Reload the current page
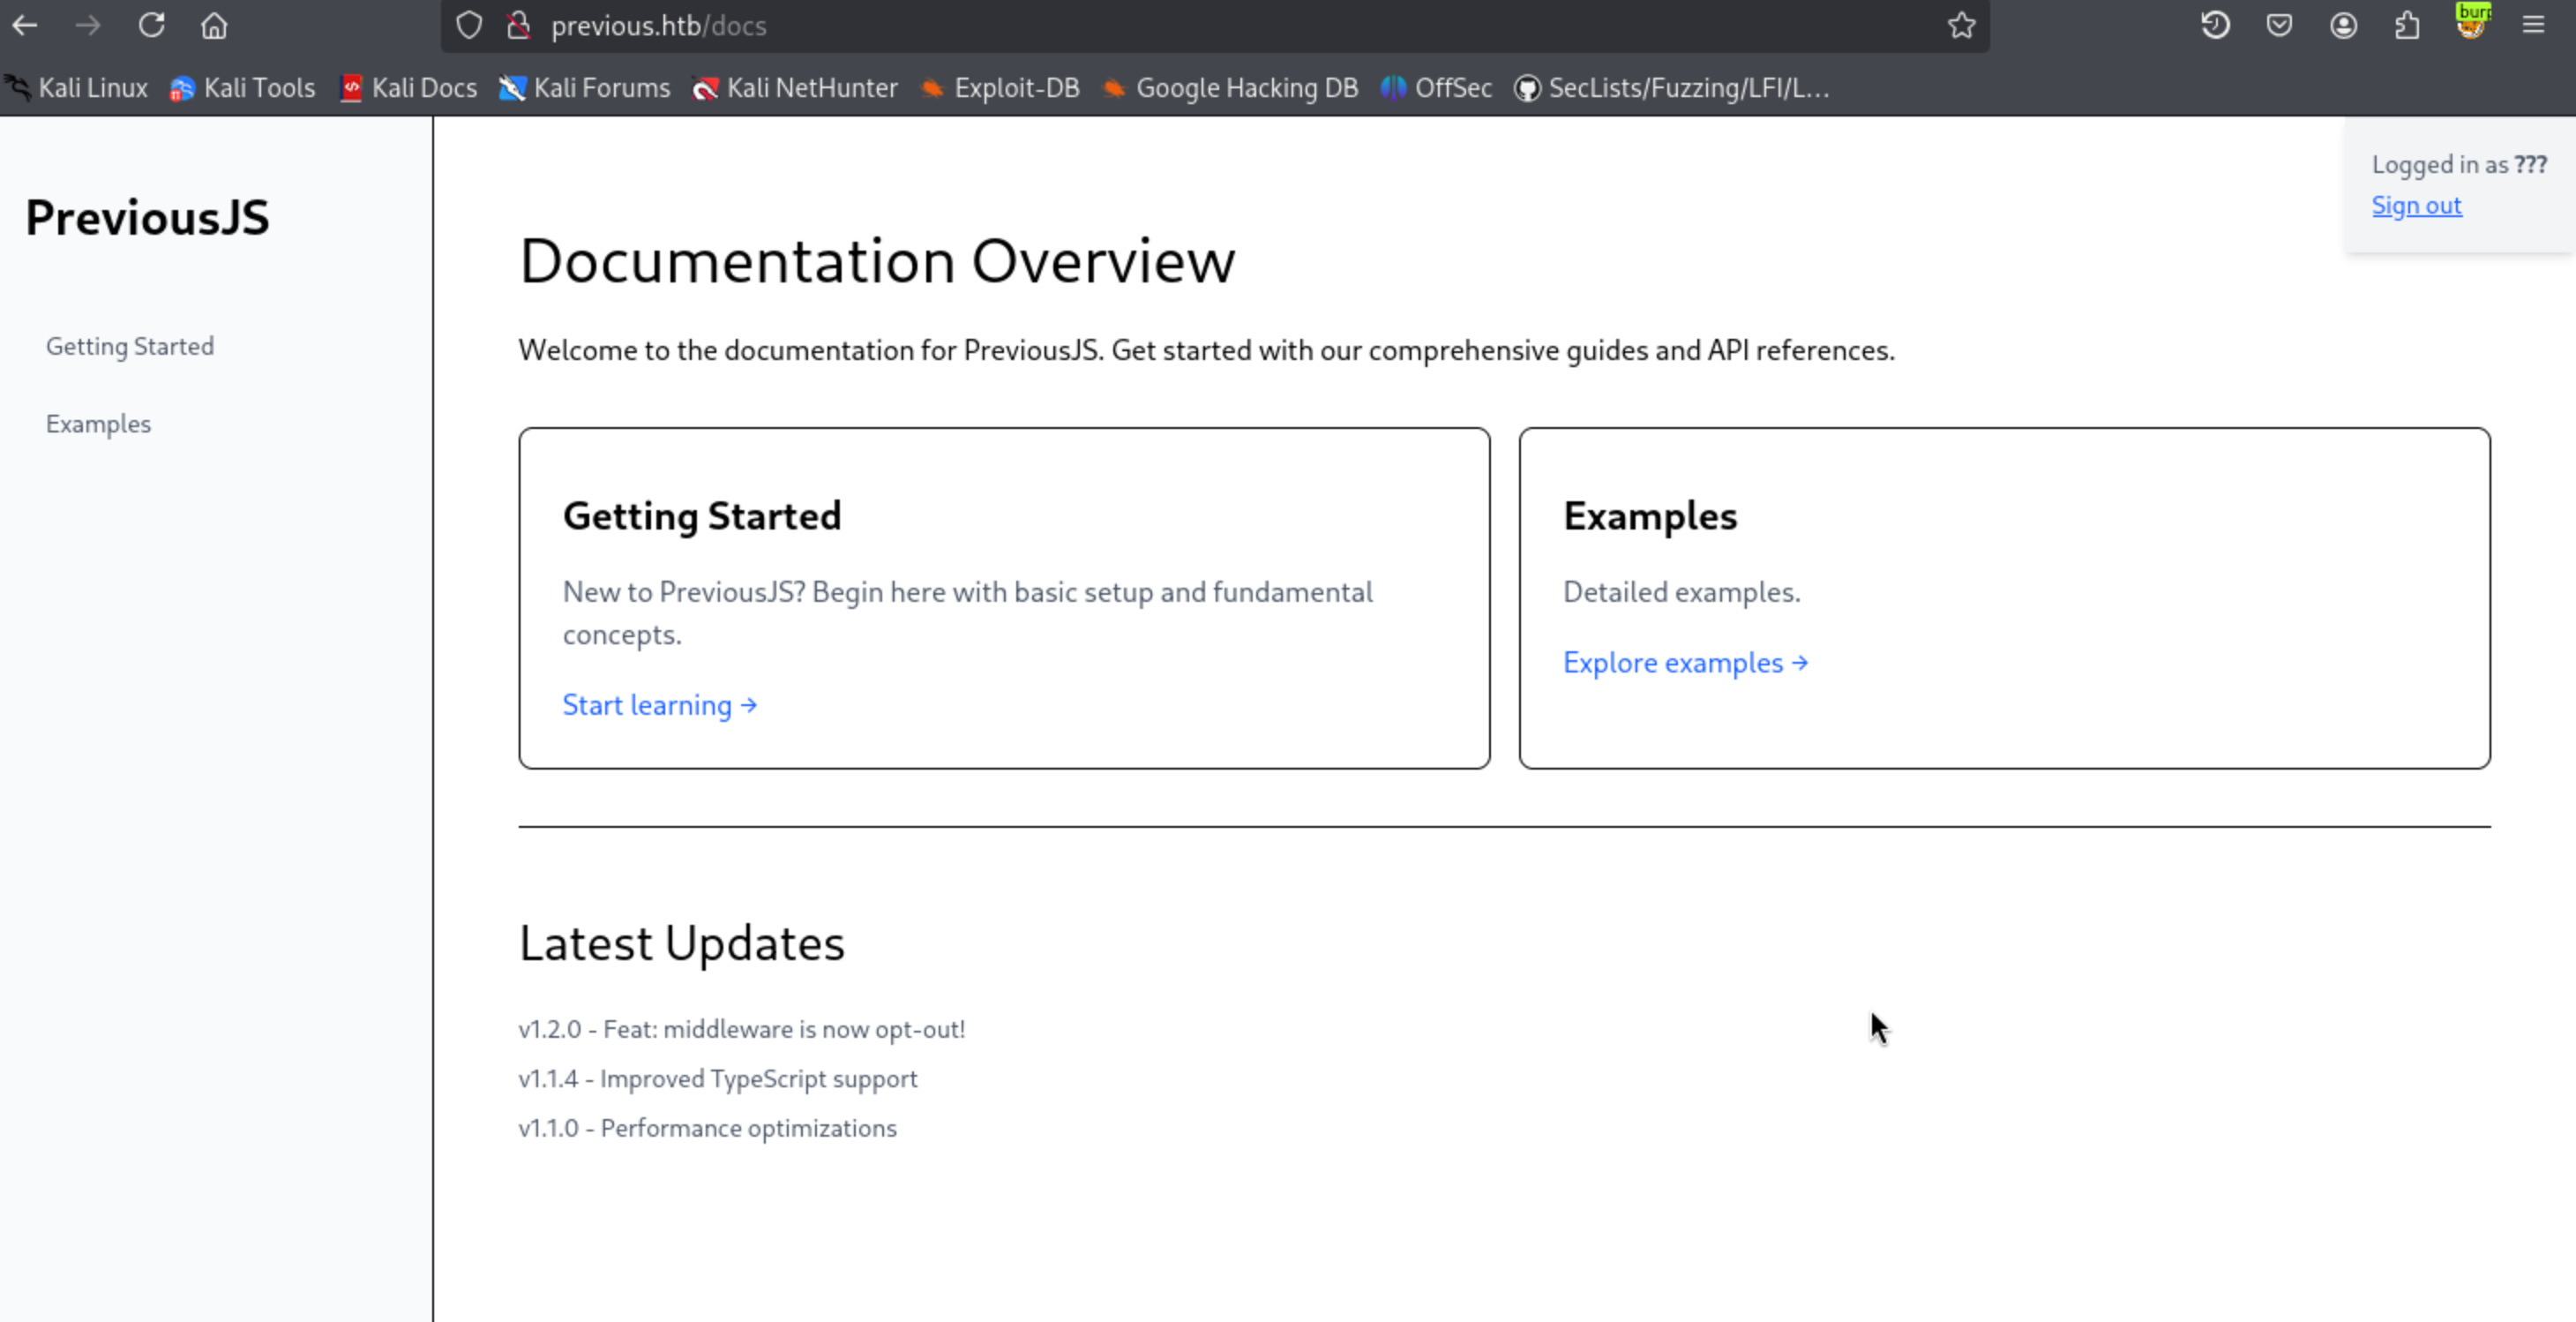The width and height of the screenshot is (2576, 1322). pos(151,25)
